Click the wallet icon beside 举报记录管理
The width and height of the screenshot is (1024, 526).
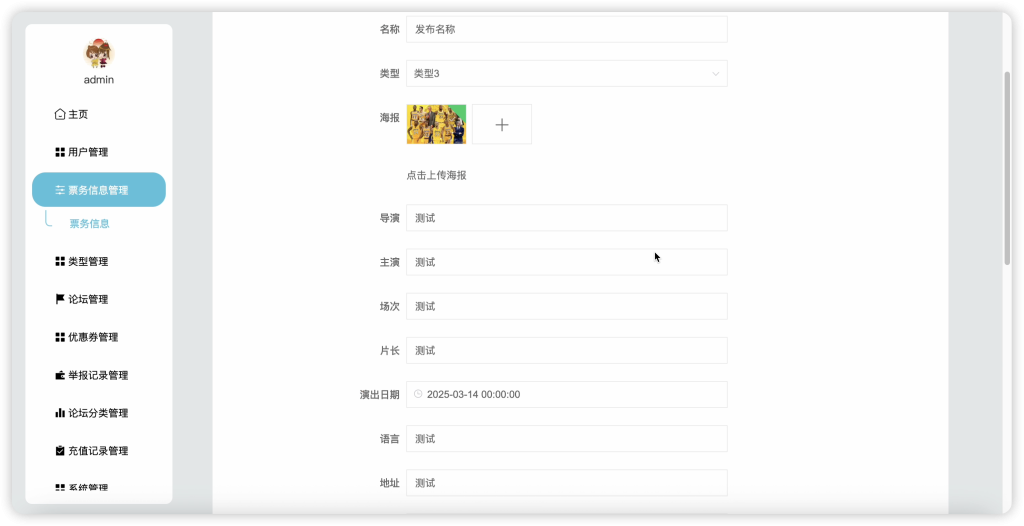pos(60,375)
